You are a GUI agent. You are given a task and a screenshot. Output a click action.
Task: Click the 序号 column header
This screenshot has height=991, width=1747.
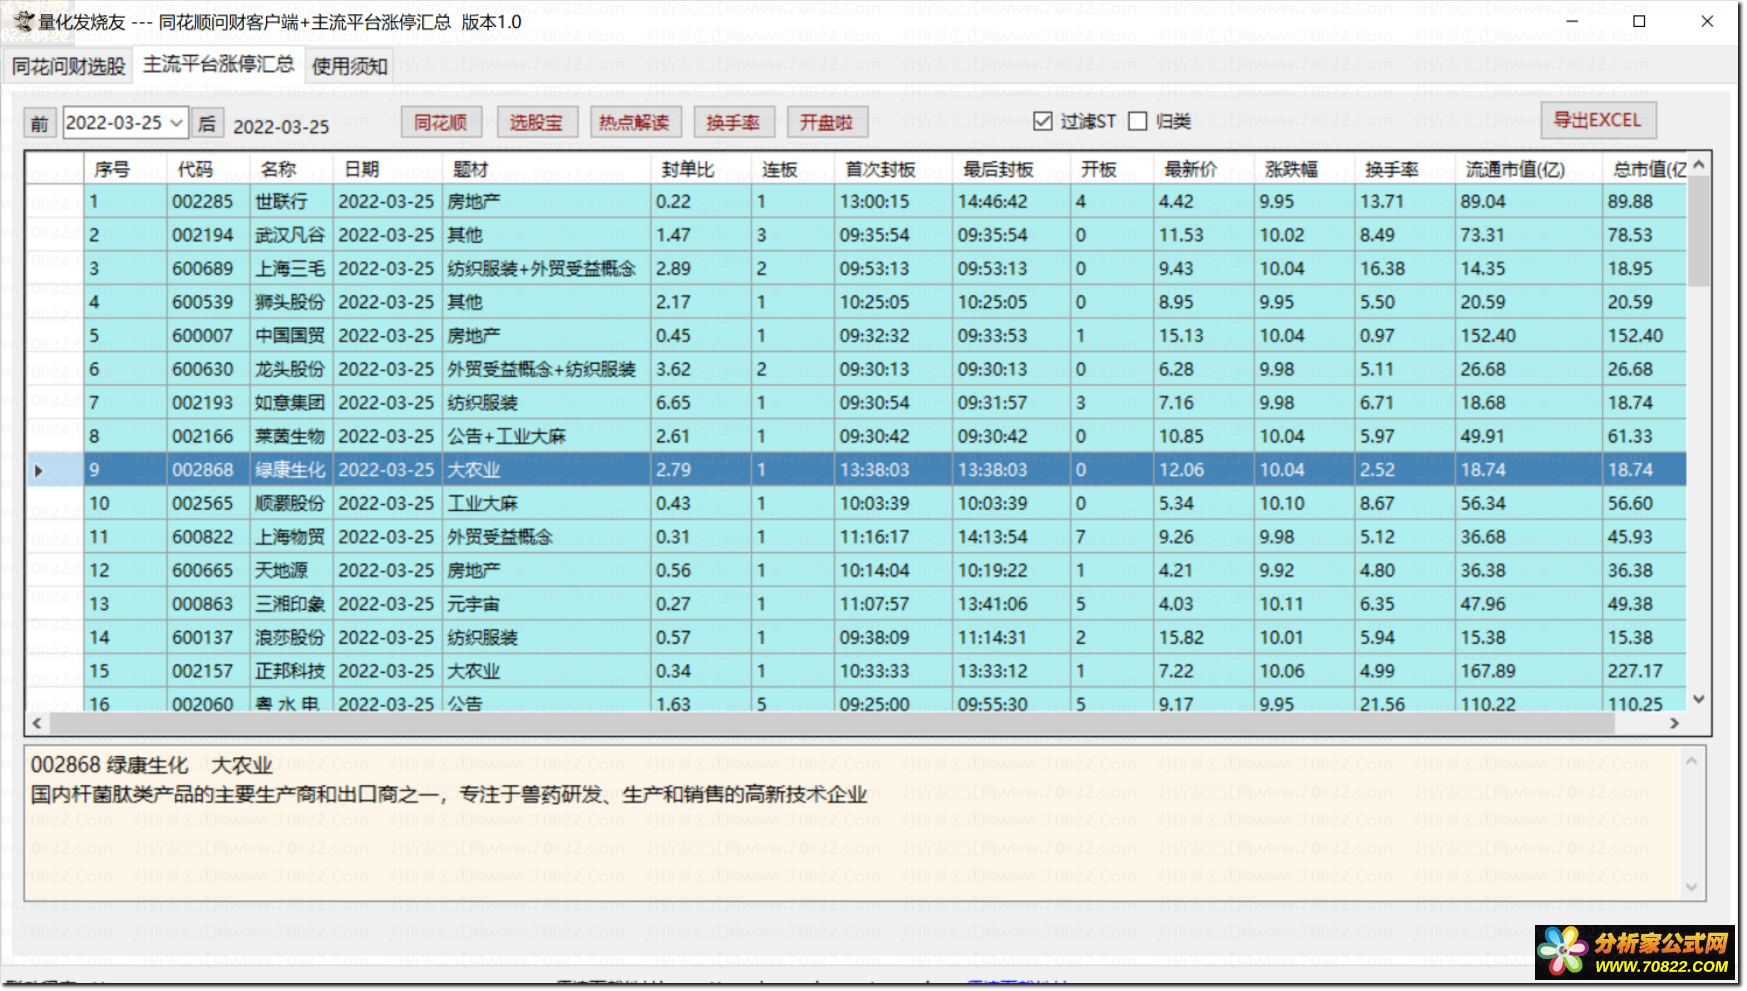125,169
